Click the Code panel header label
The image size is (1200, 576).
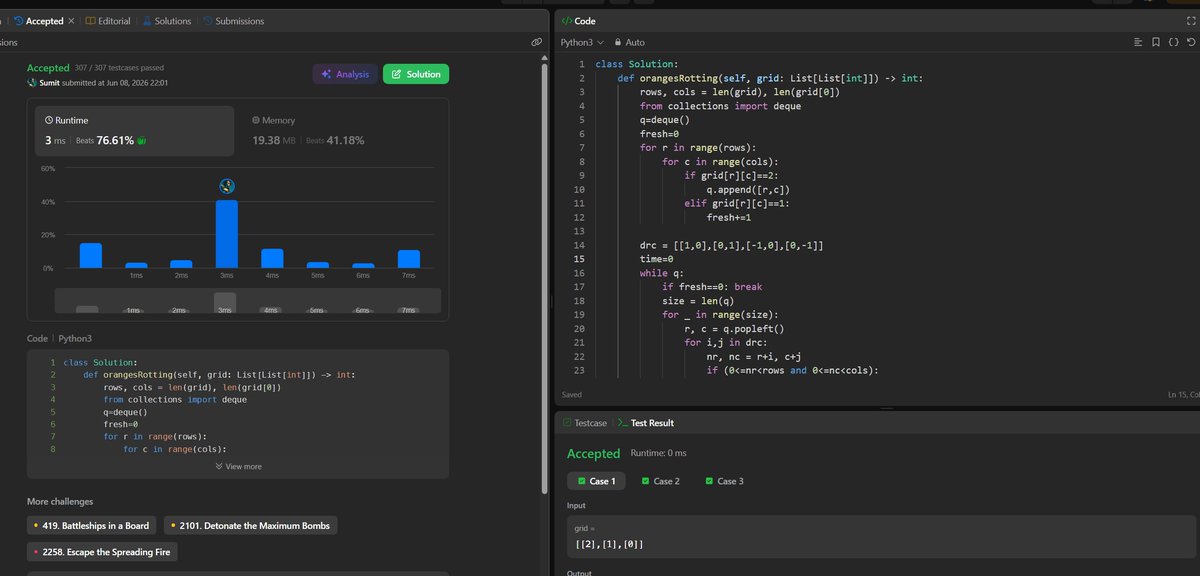pos(578,21)
